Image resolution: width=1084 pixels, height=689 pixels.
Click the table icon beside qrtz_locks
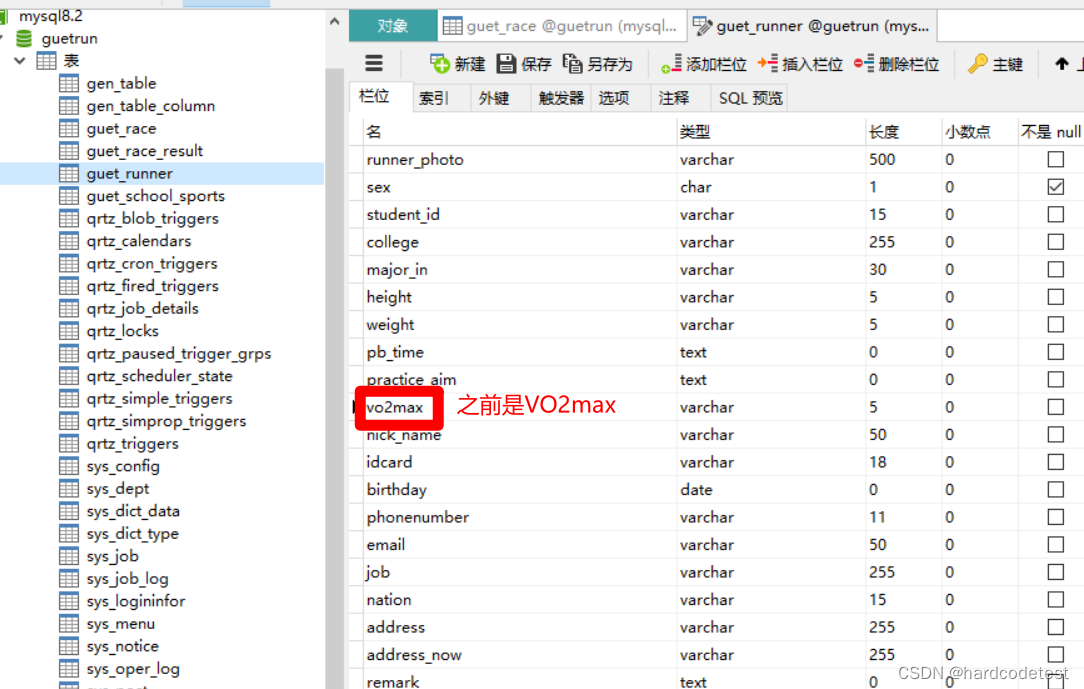coord(69,331)
